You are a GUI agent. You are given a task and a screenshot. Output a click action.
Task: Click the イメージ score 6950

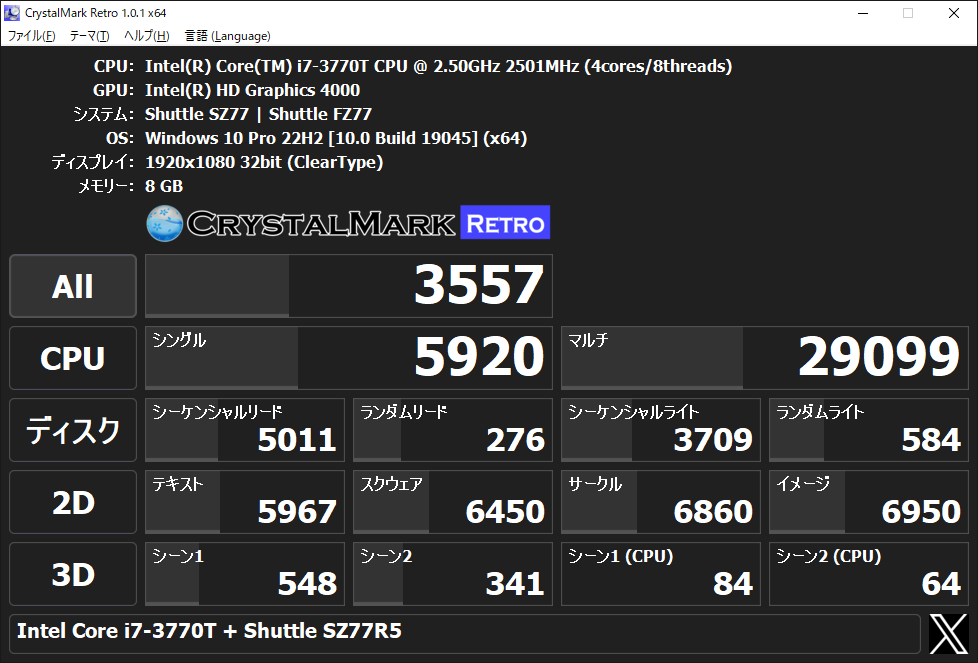pos(869,502)
